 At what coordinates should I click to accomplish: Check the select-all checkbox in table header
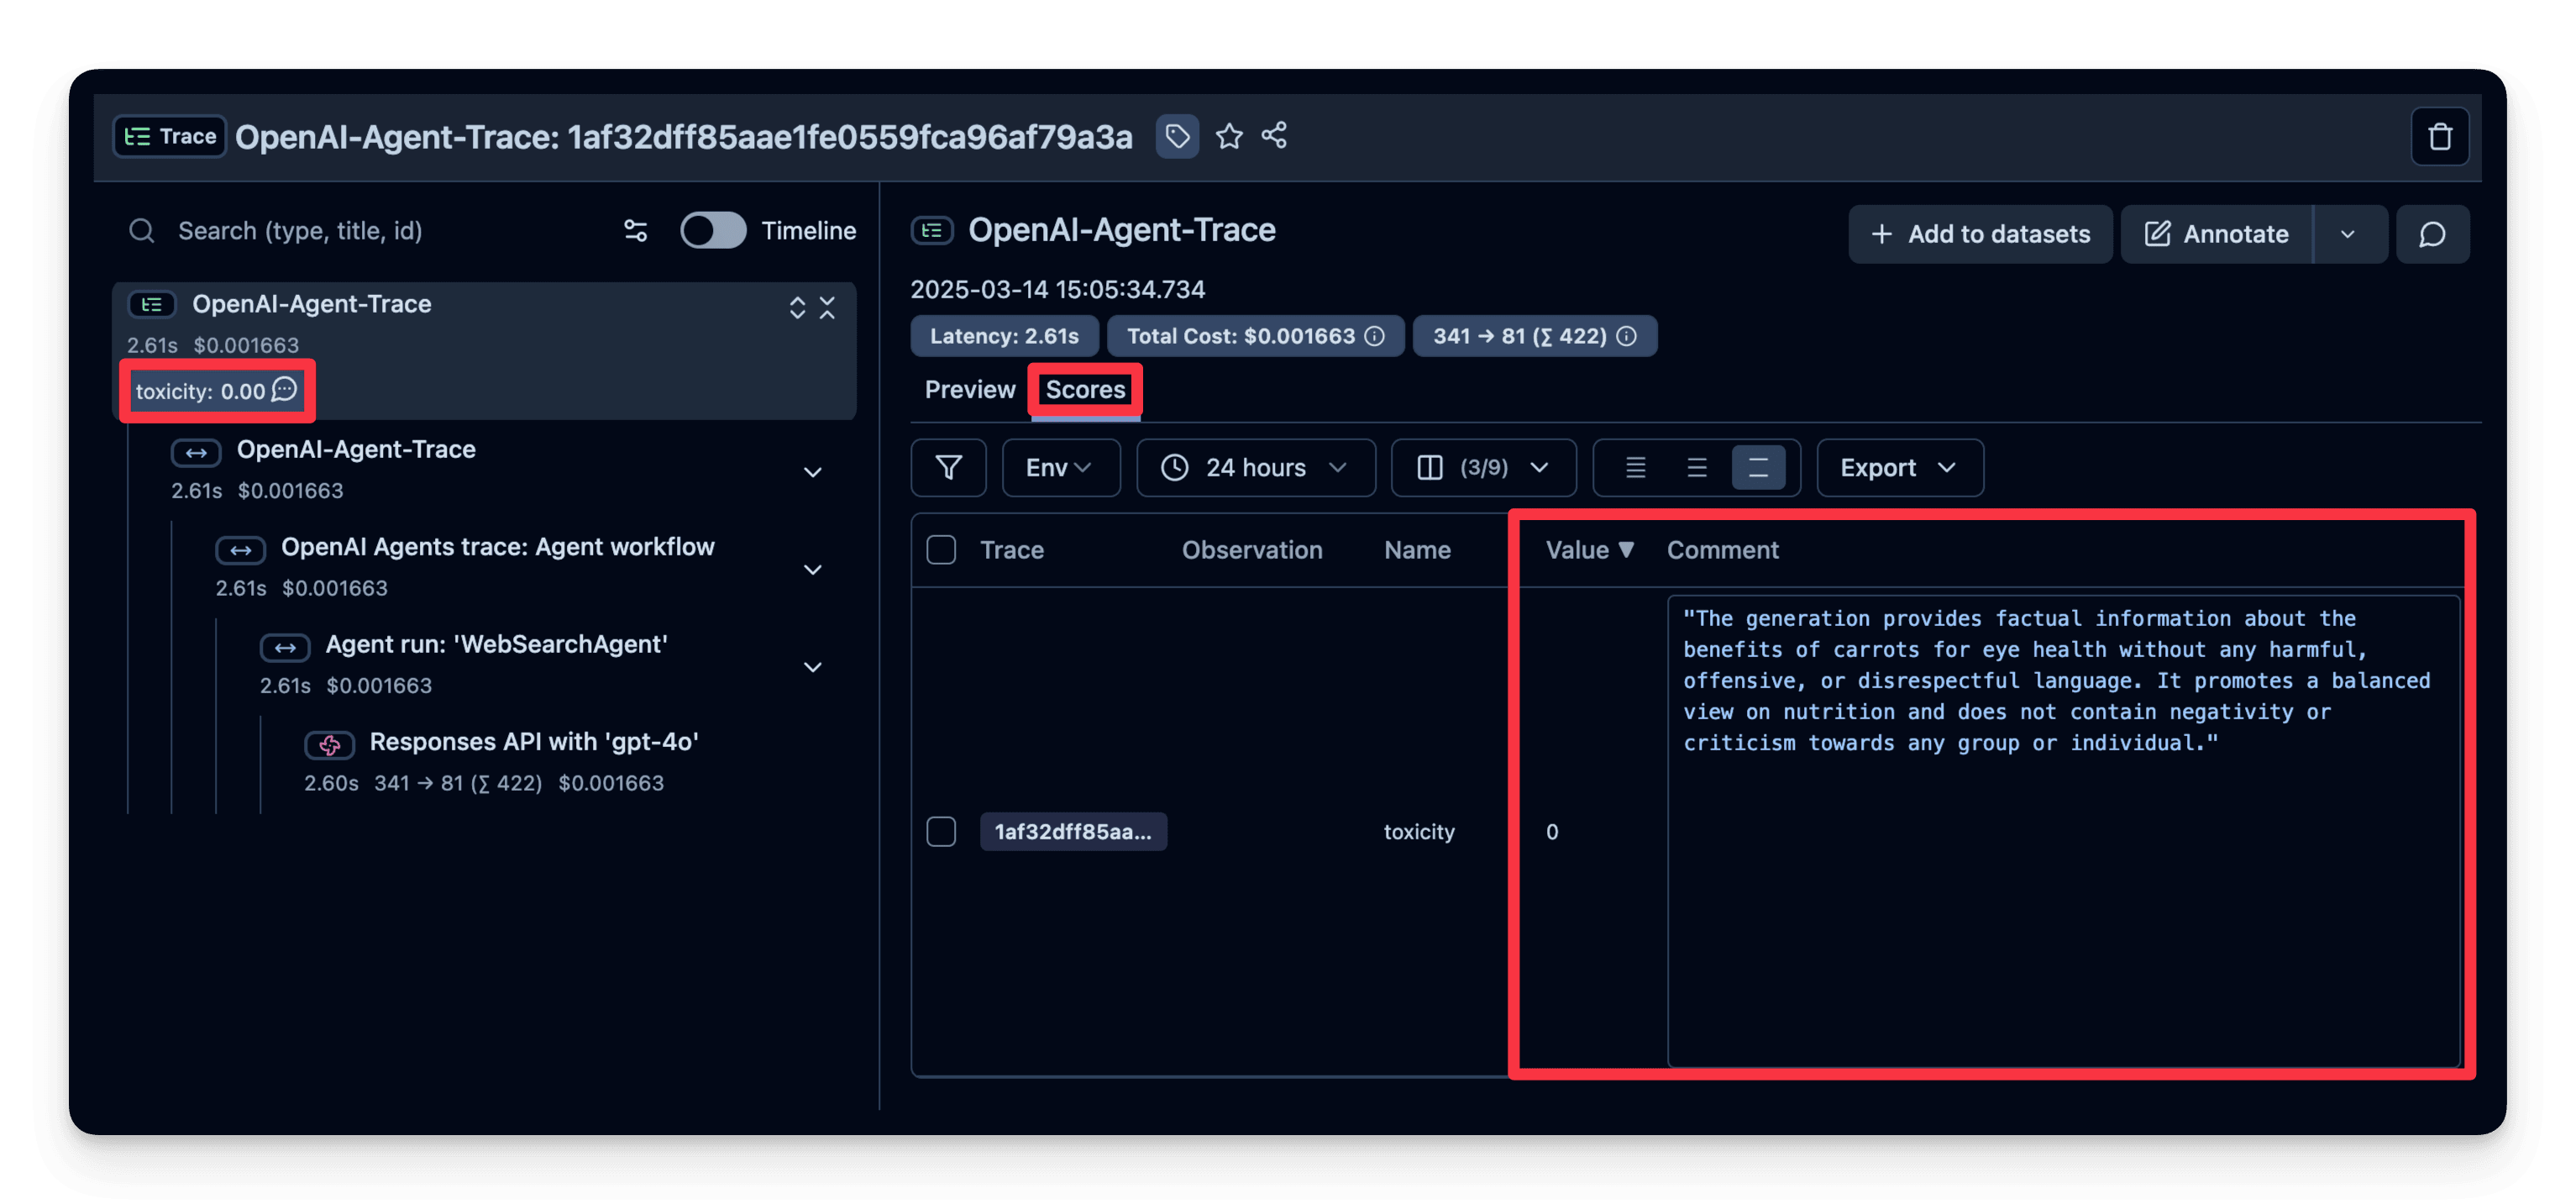(941, 550)
